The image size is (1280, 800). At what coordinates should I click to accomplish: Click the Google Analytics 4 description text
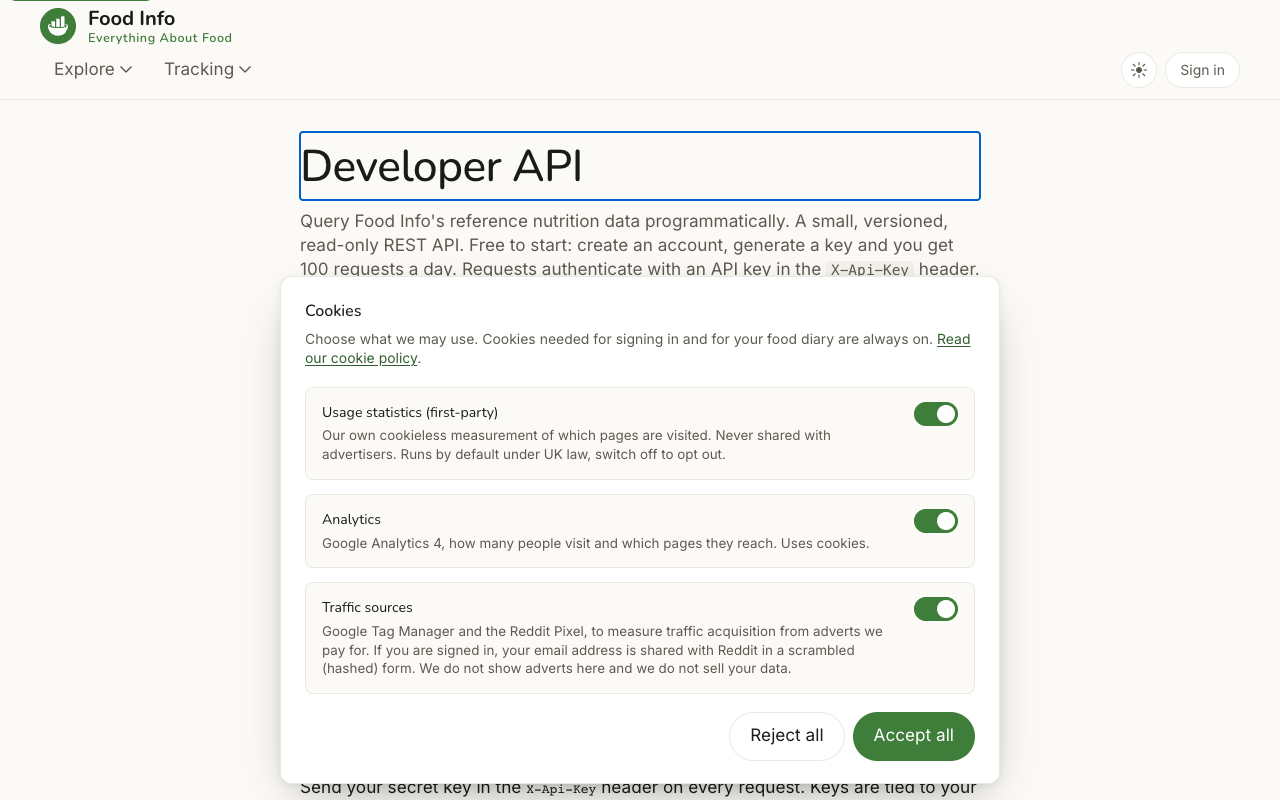click(x=595, y=544)
